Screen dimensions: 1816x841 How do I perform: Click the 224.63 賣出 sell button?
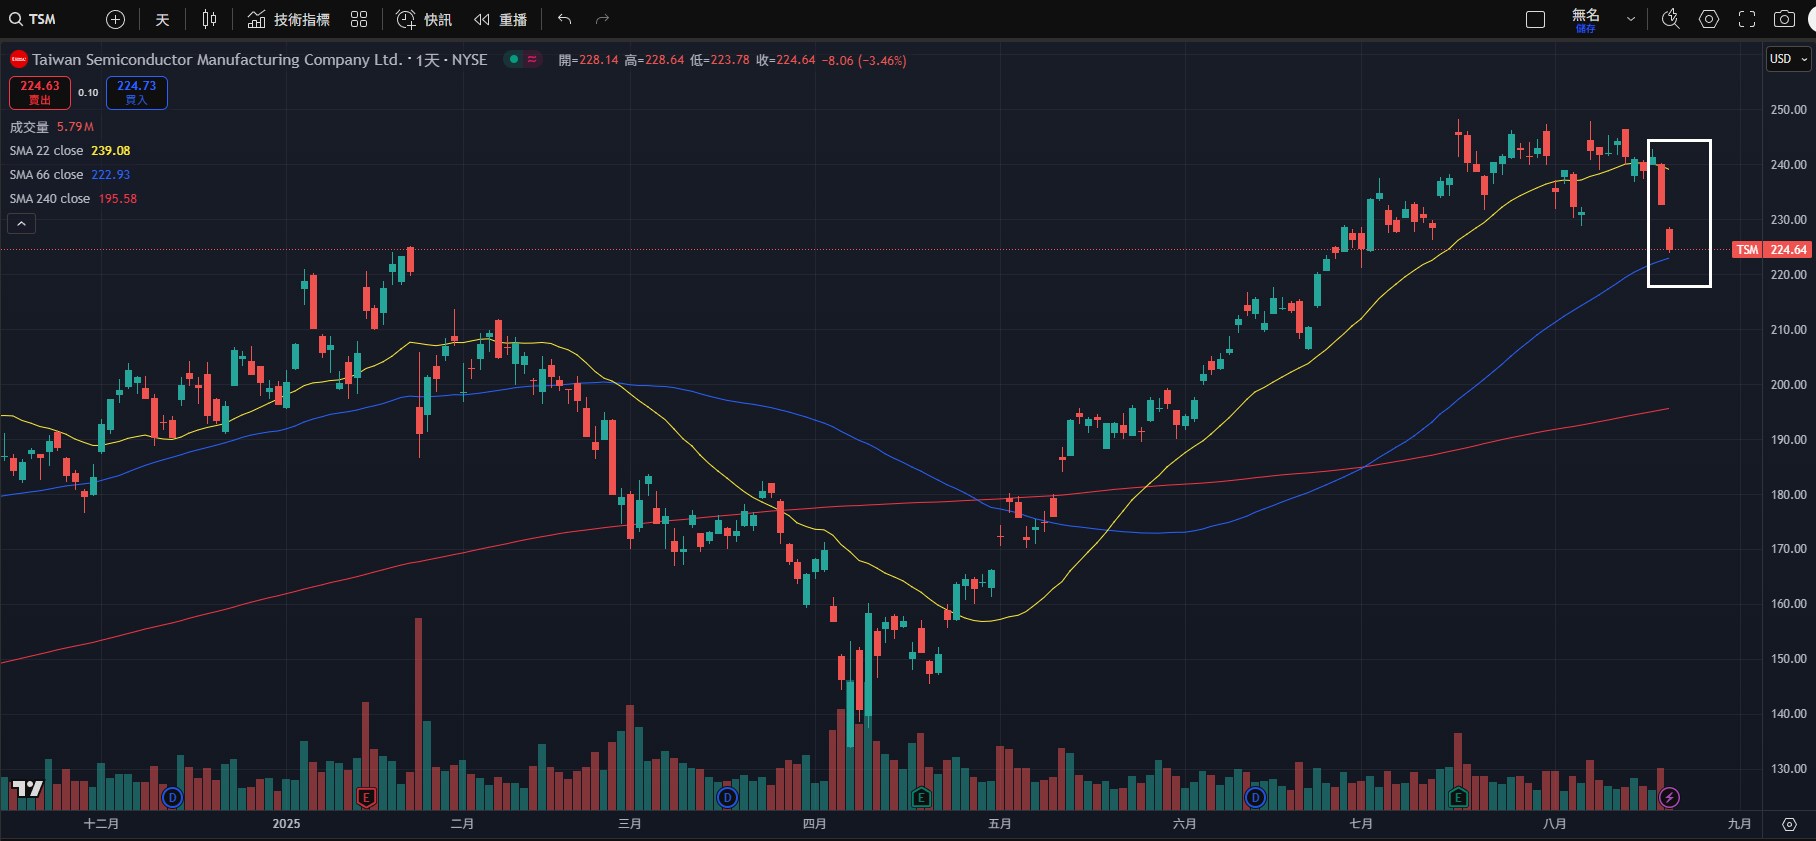pyautogui.click(x=40, y=92)
